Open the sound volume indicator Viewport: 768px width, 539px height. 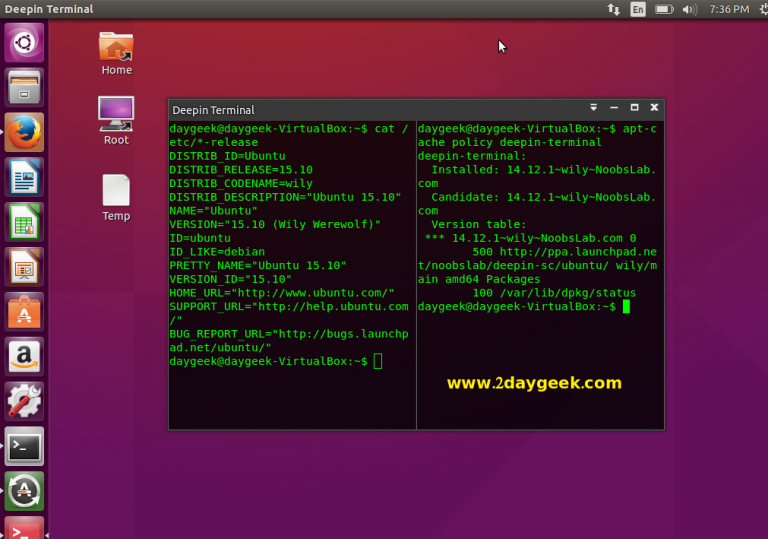690,9
